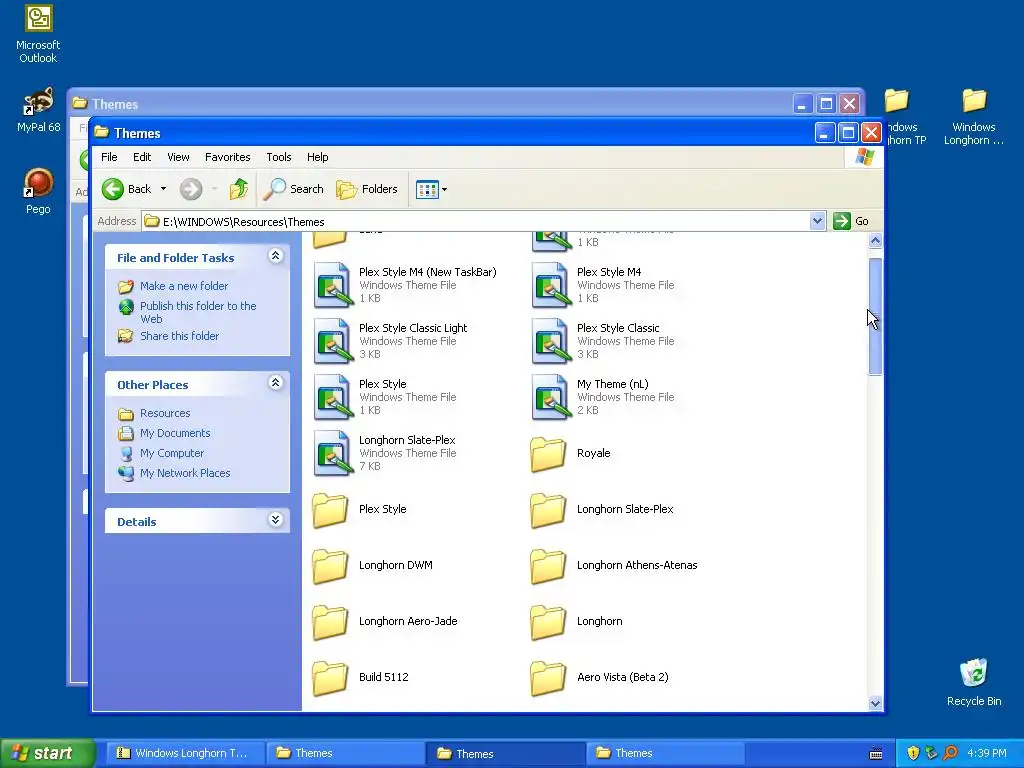
Task: Select the Longhorn Slate-Plex theme file icon
Action: [x=333, y=453]
